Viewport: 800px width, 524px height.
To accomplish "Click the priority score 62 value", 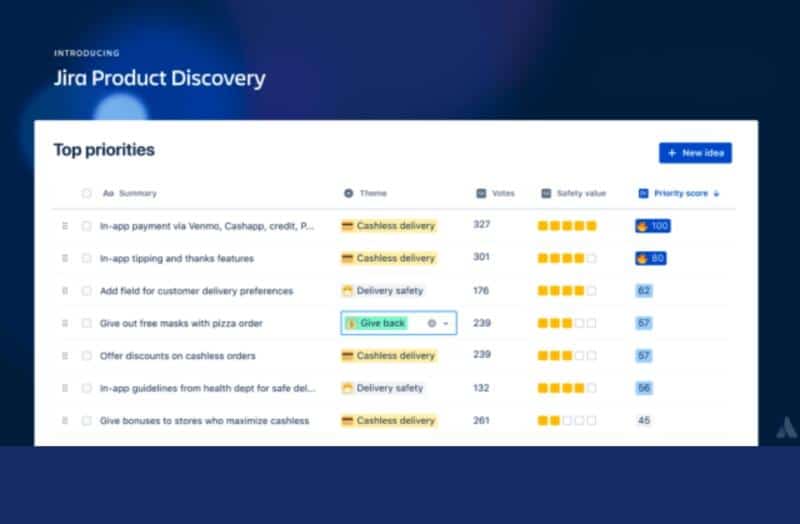I will point(644,291).
